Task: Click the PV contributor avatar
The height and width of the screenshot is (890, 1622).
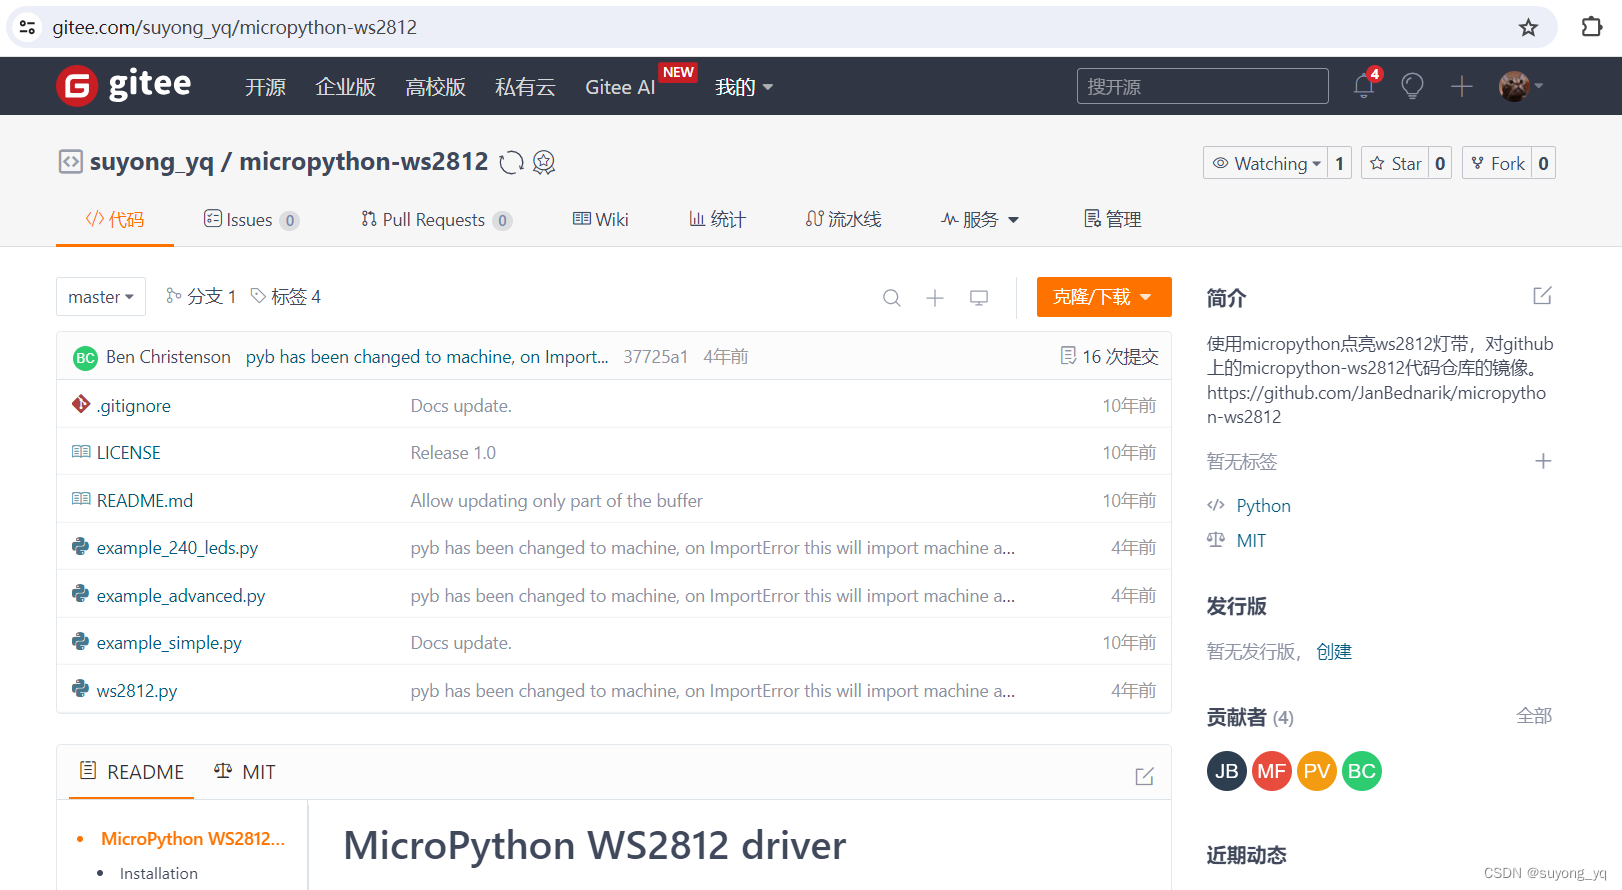Action: pyautogui.click(x=1317, y=771)
